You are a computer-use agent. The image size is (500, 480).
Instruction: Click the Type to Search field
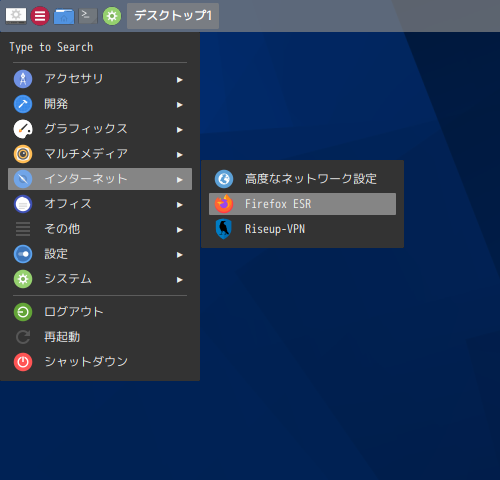pyautogui.click(x=100, y=47)
